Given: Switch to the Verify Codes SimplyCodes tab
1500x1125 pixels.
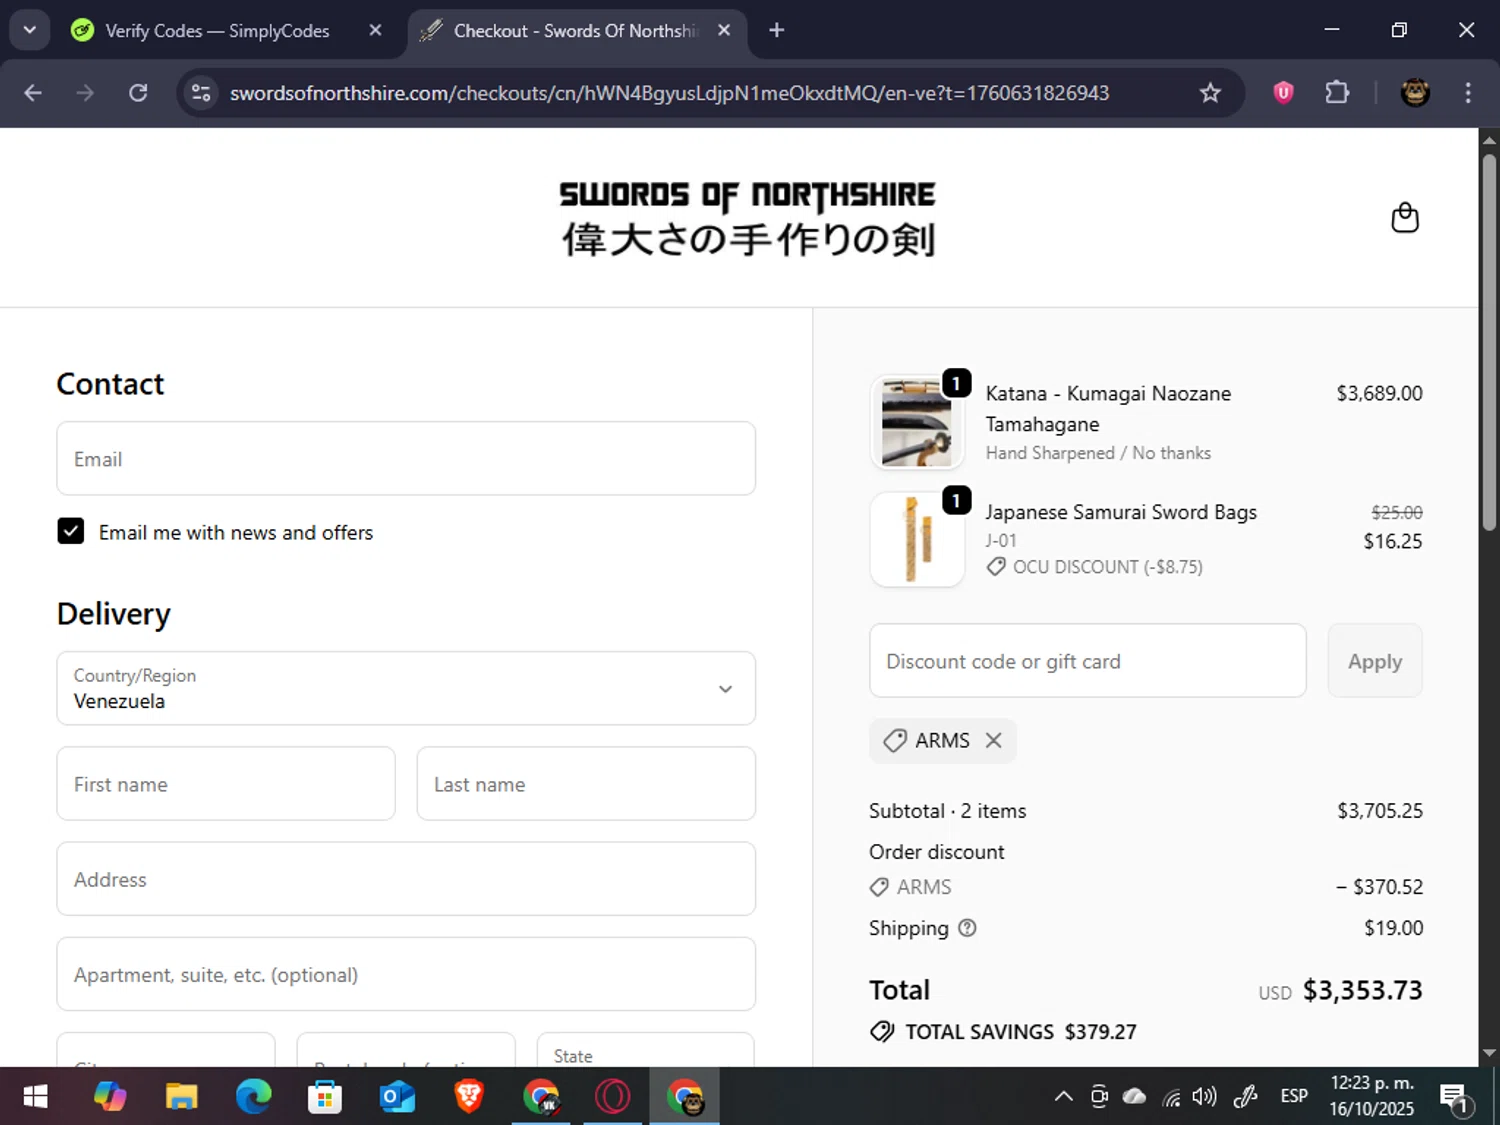Looking at the screenshot, I should coord(216,31).
